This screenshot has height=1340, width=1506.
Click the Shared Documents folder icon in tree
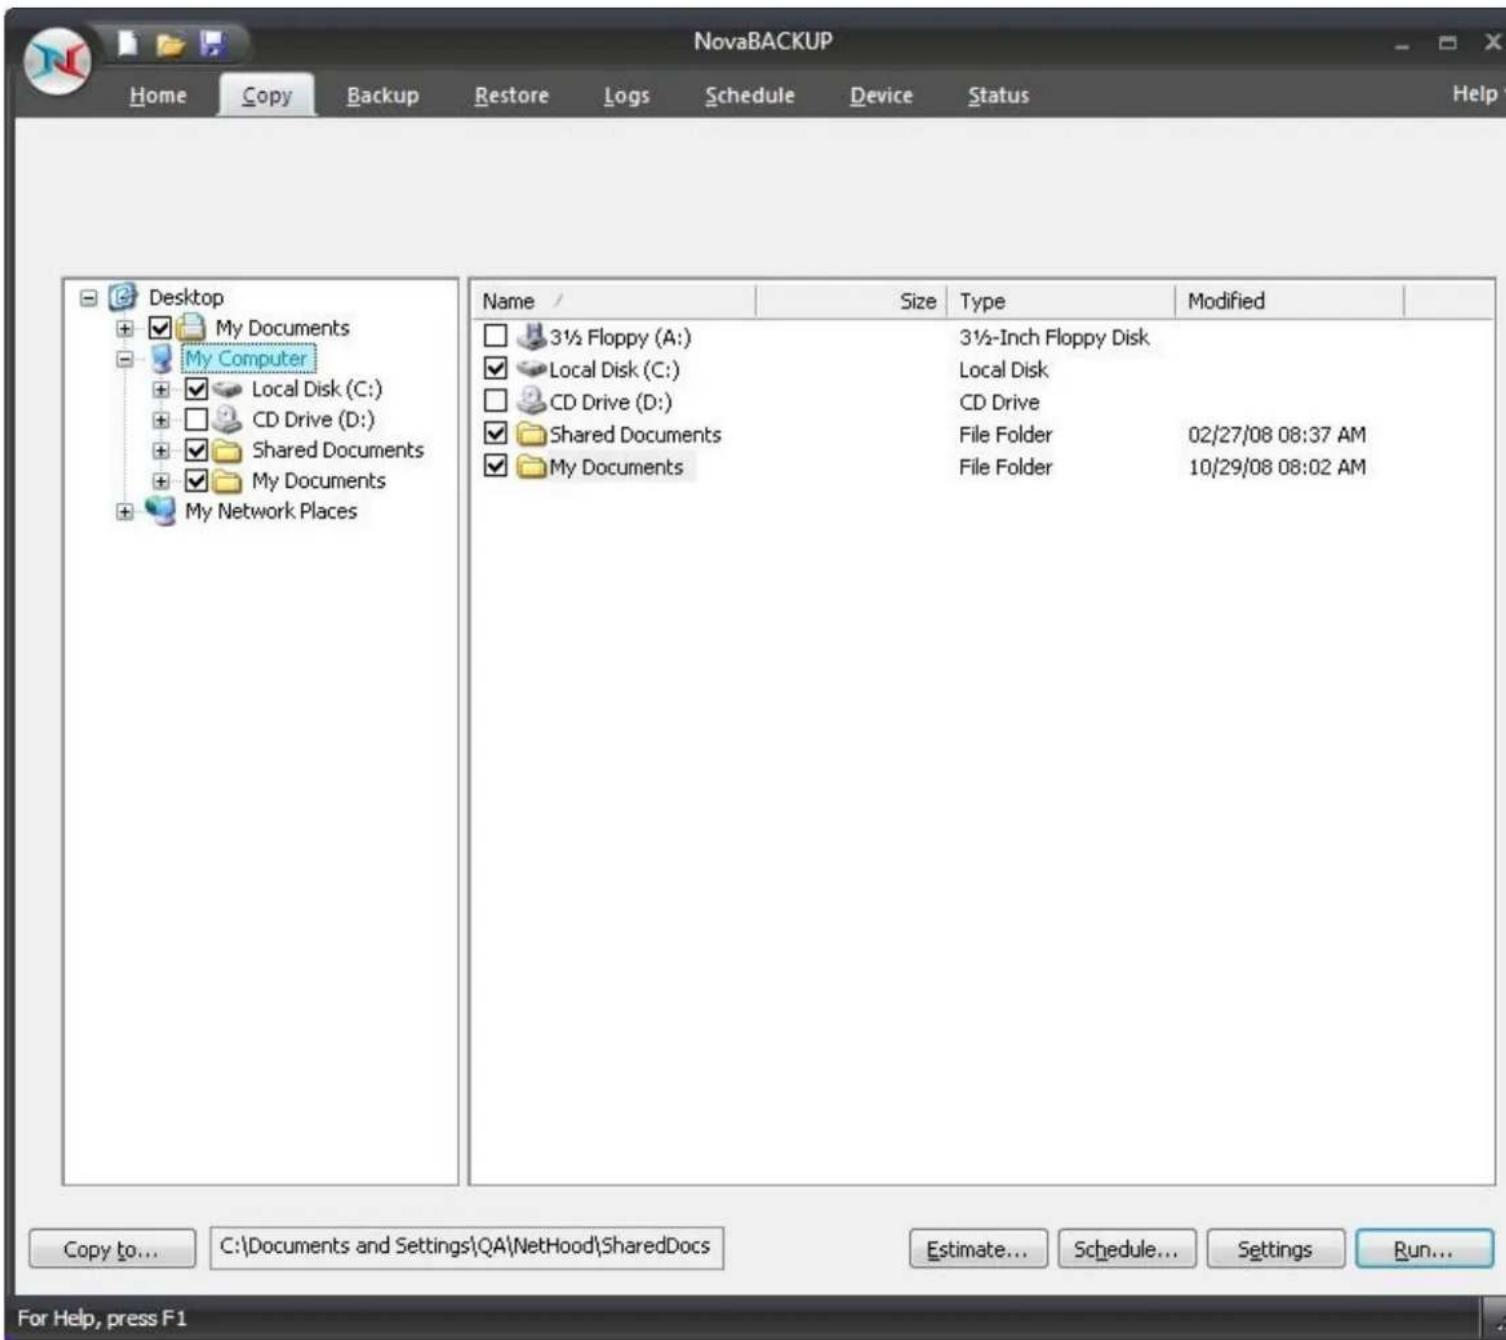click(x=228, y=450)
